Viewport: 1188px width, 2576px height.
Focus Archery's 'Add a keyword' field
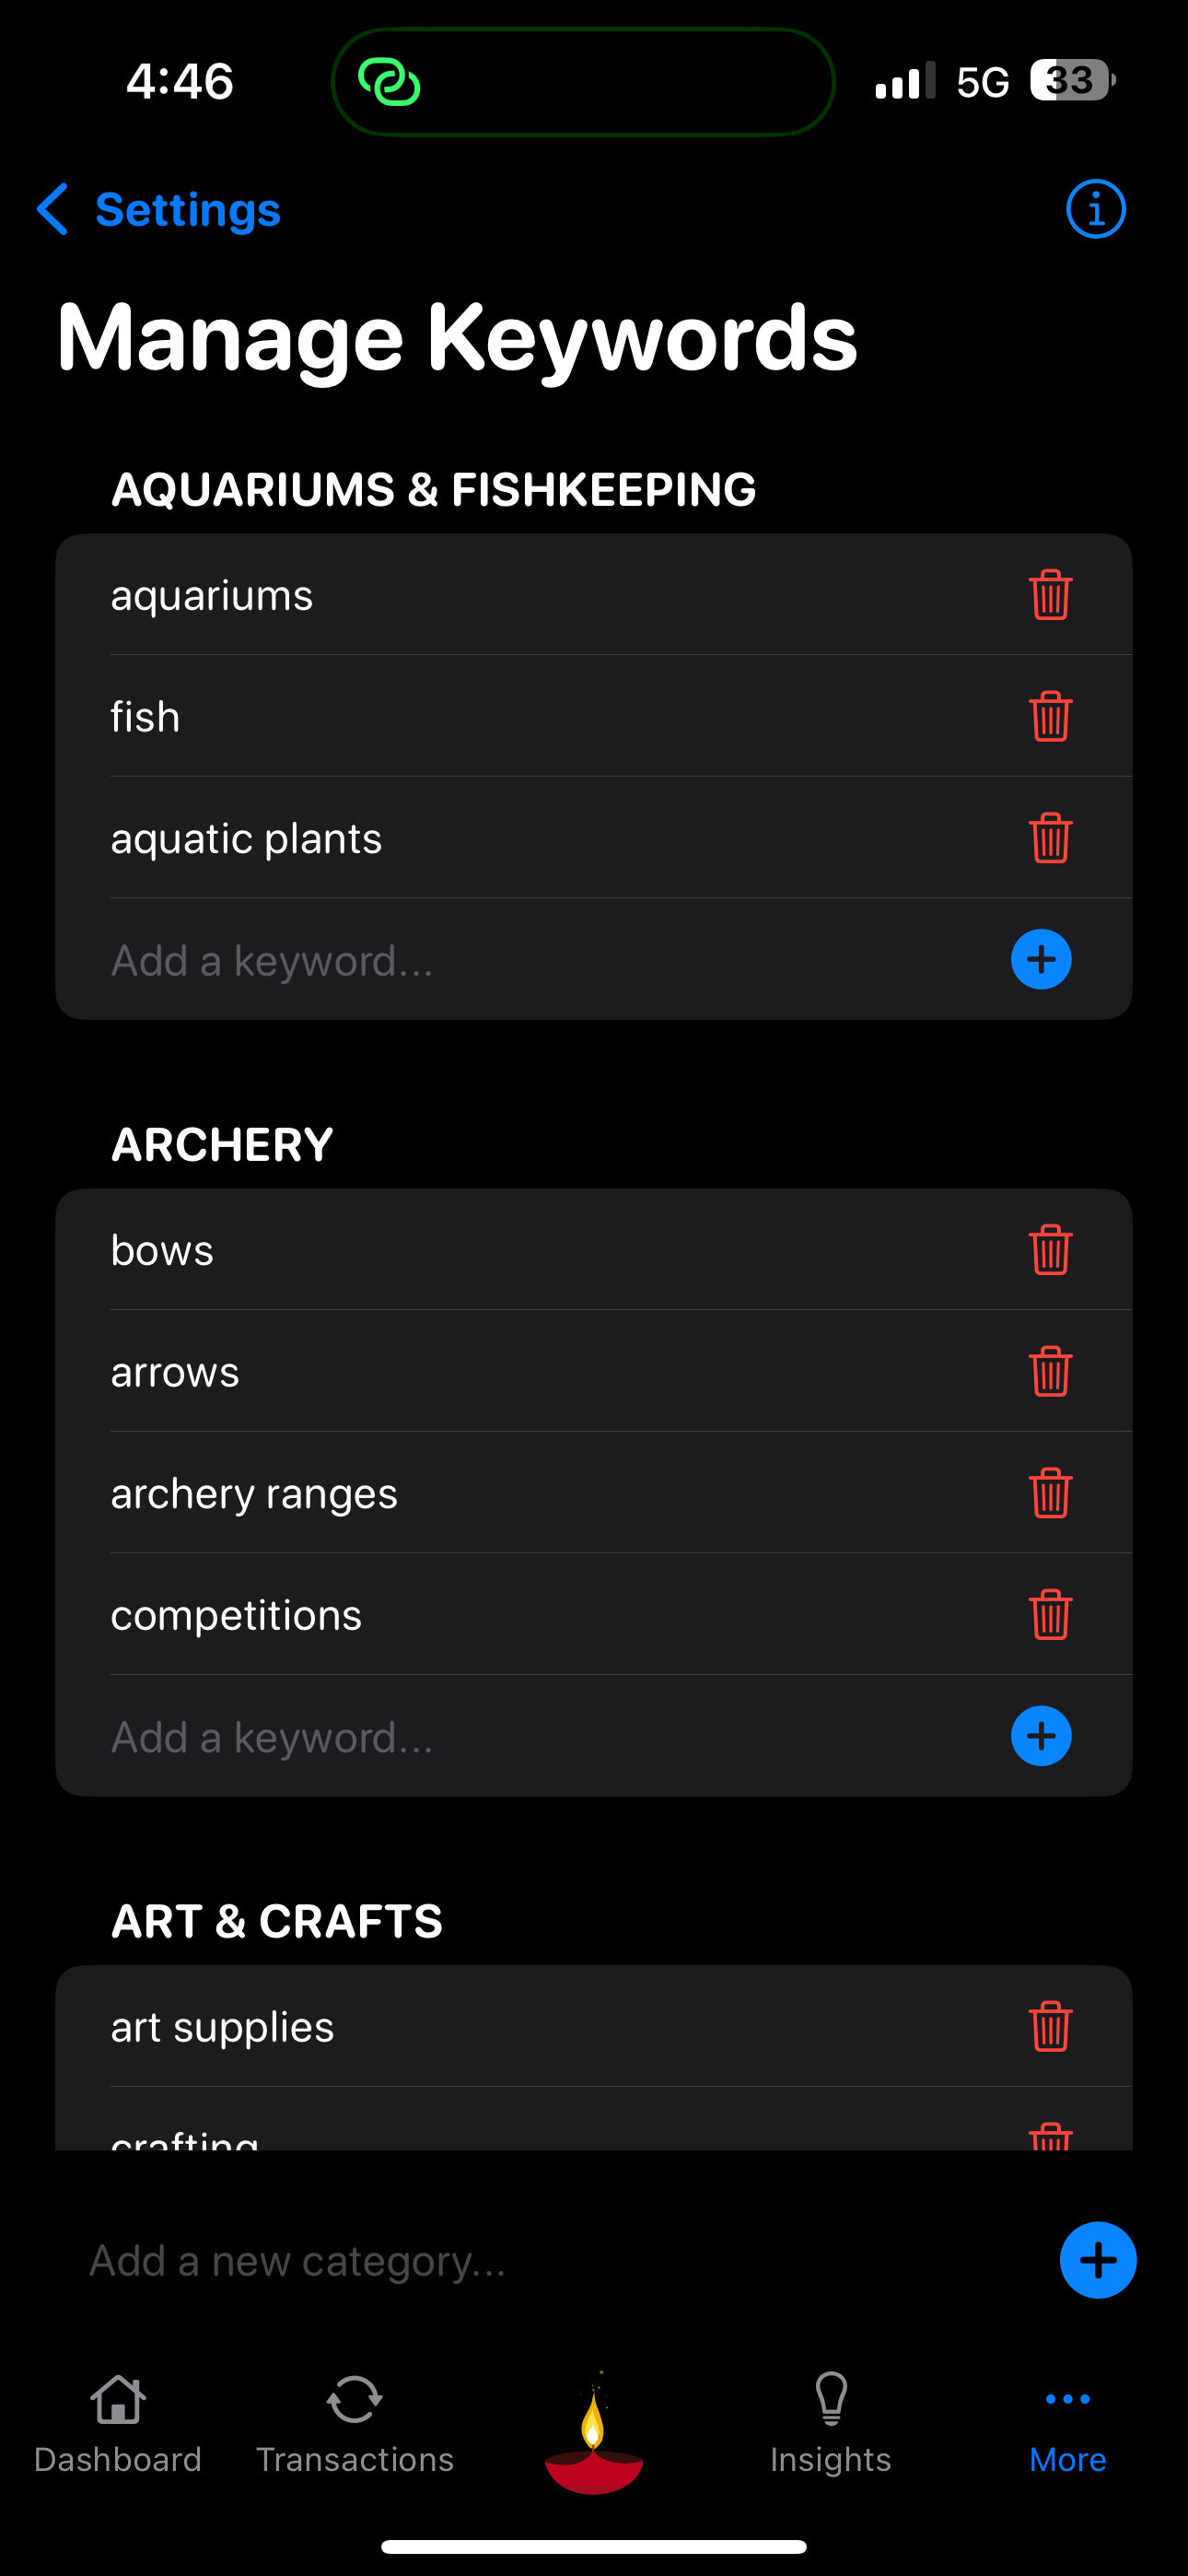550,1737
